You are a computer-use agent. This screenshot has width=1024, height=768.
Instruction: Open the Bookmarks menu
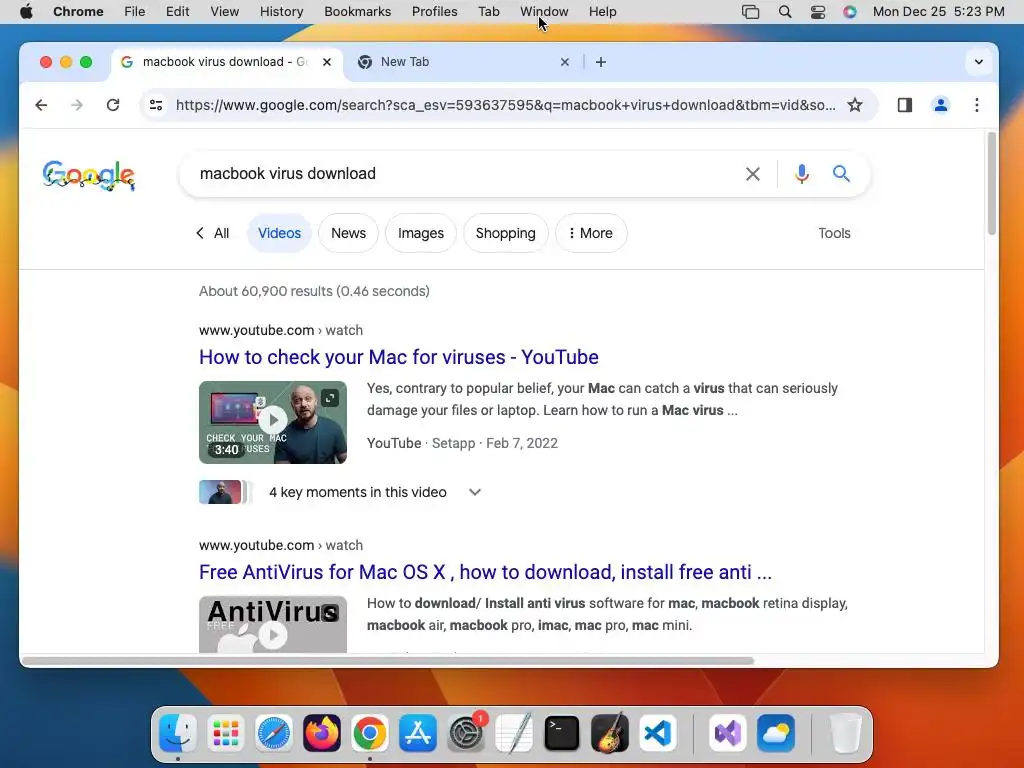tap(357, 12)
